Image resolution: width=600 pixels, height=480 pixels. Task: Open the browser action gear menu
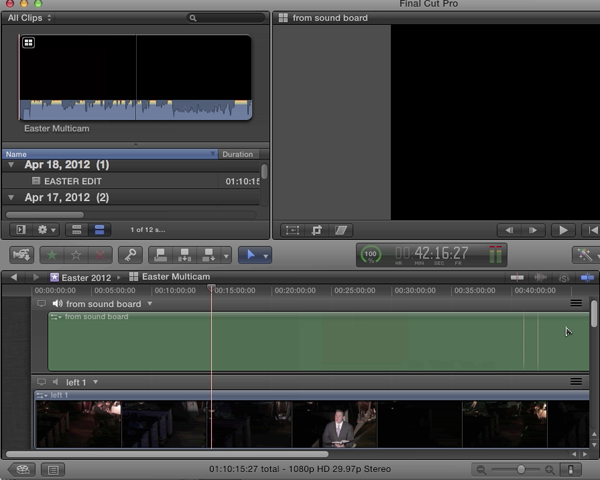pyautogui.click(x=47, y=230)
